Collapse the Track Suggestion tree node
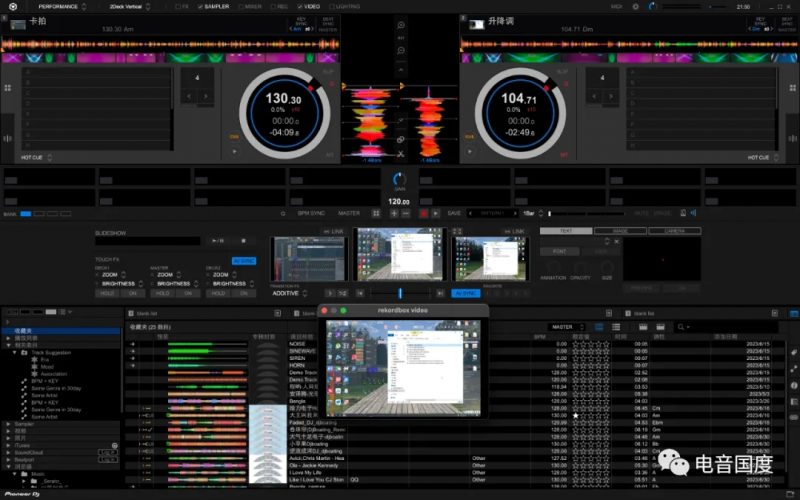 [15, 353]
